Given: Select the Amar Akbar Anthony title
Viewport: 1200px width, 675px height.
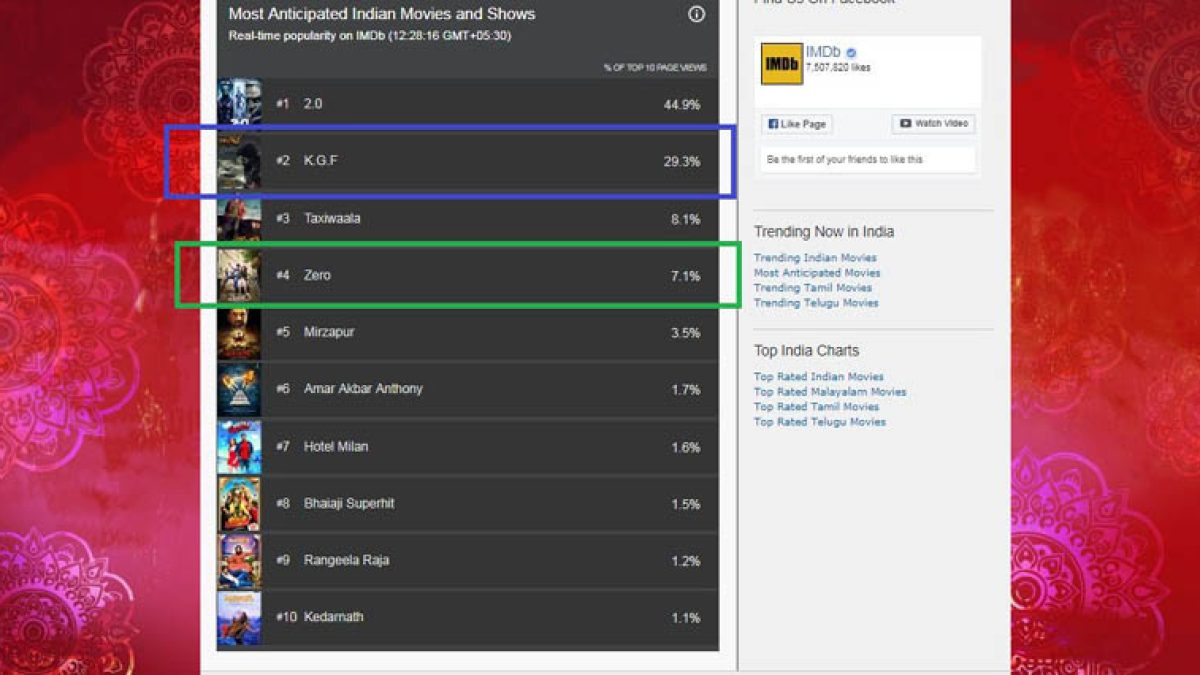Looking at the screenshot, I should 363,389.
